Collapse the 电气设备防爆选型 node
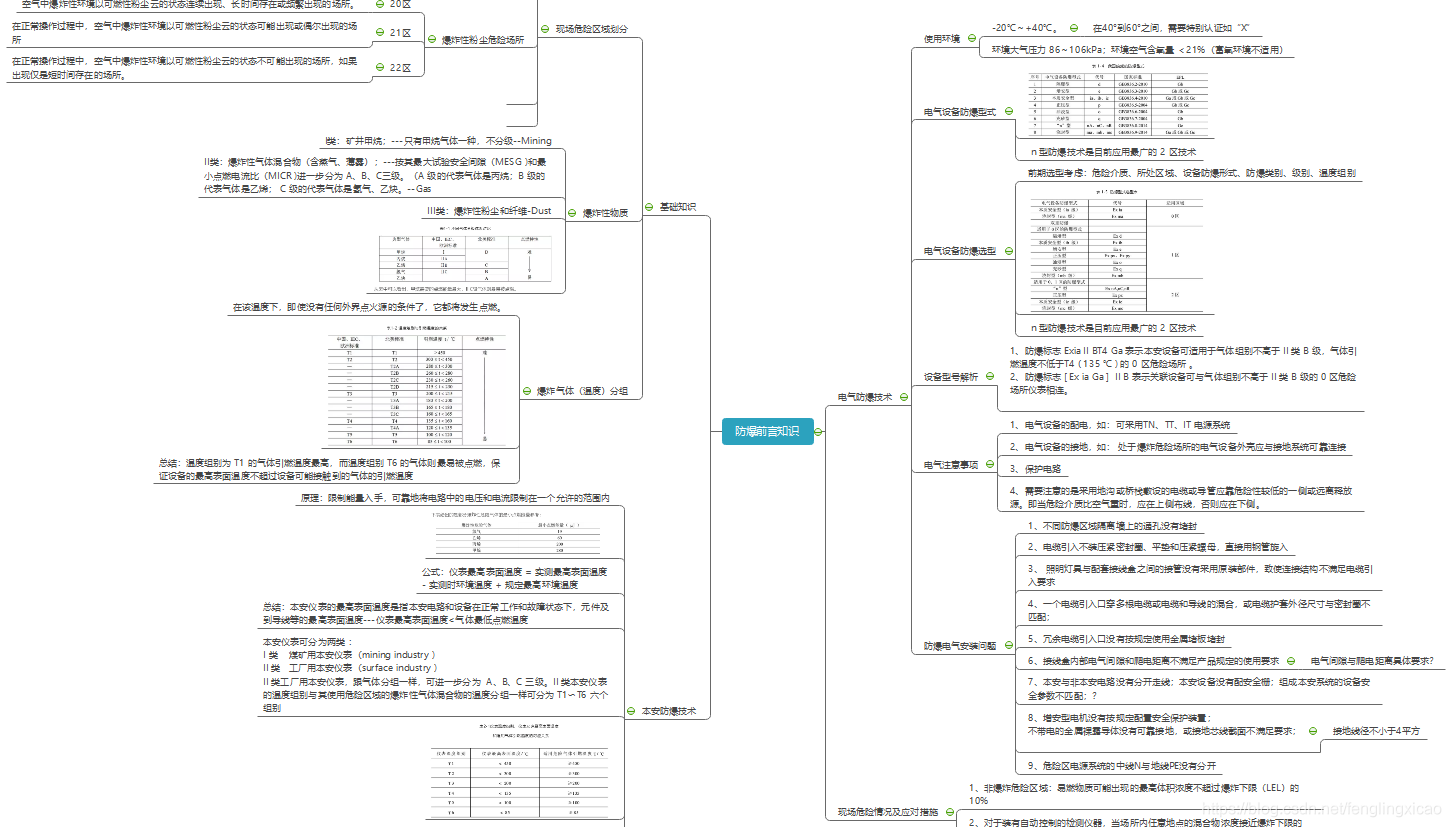 coord(1007,250)
